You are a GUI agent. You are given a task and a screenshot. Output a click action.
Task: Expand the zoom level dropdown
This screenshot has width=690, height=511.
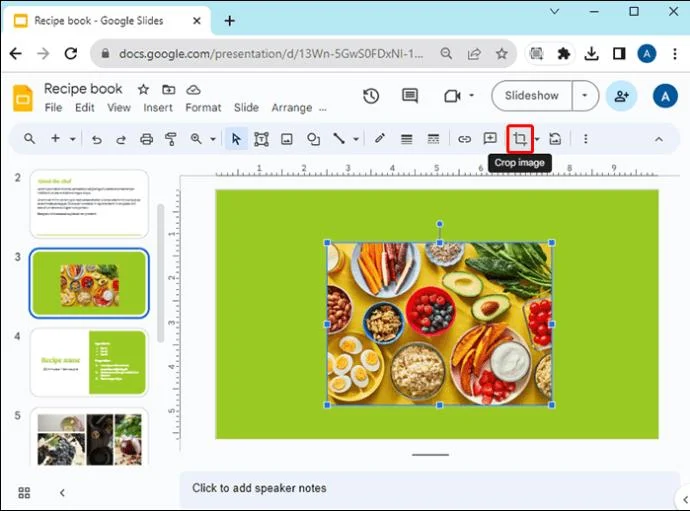point(213,140)
